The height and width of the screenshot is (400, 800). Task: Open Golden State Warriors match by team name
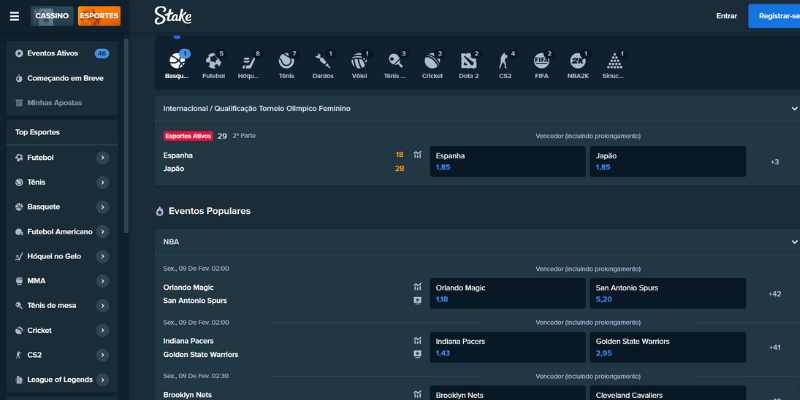click(x=201, y=354)
